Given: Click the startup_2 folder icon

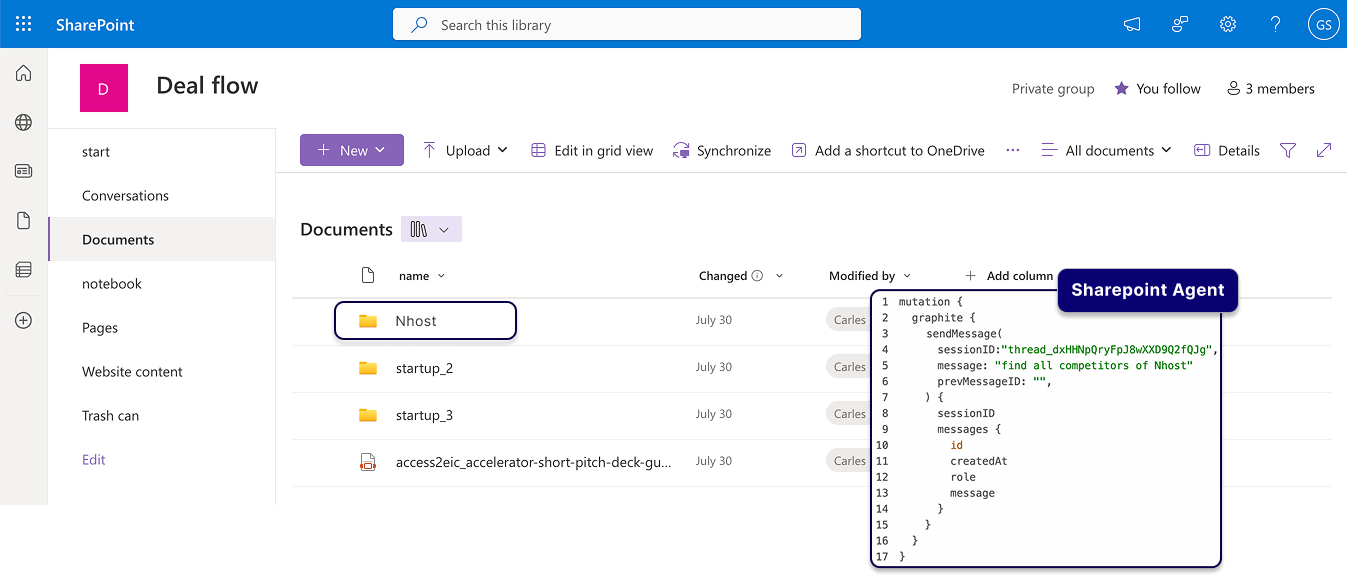Looking at the screenshot, I should point(368,368).
